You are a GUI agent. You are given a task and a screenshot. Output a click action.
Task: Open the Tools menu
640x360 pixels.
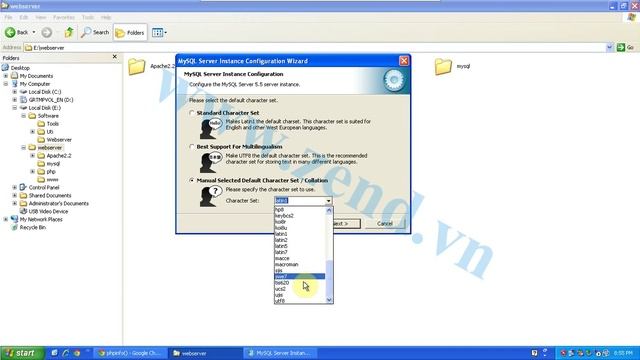pos(88,18)
